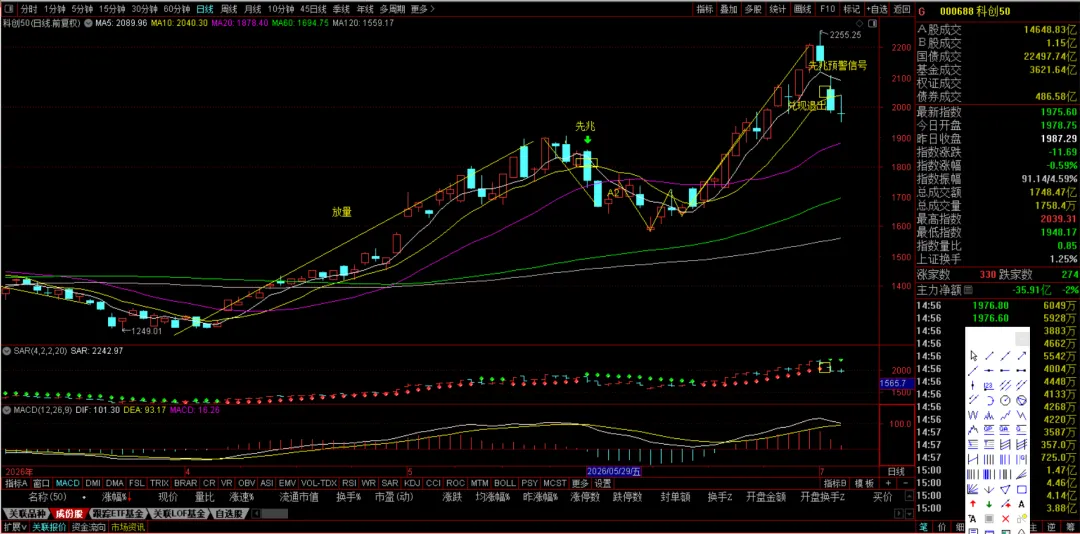Select the arrow pointer drawing tool
Image resolution: width=1080 pixels, height=534 pixels.
(x=973, y=356)
